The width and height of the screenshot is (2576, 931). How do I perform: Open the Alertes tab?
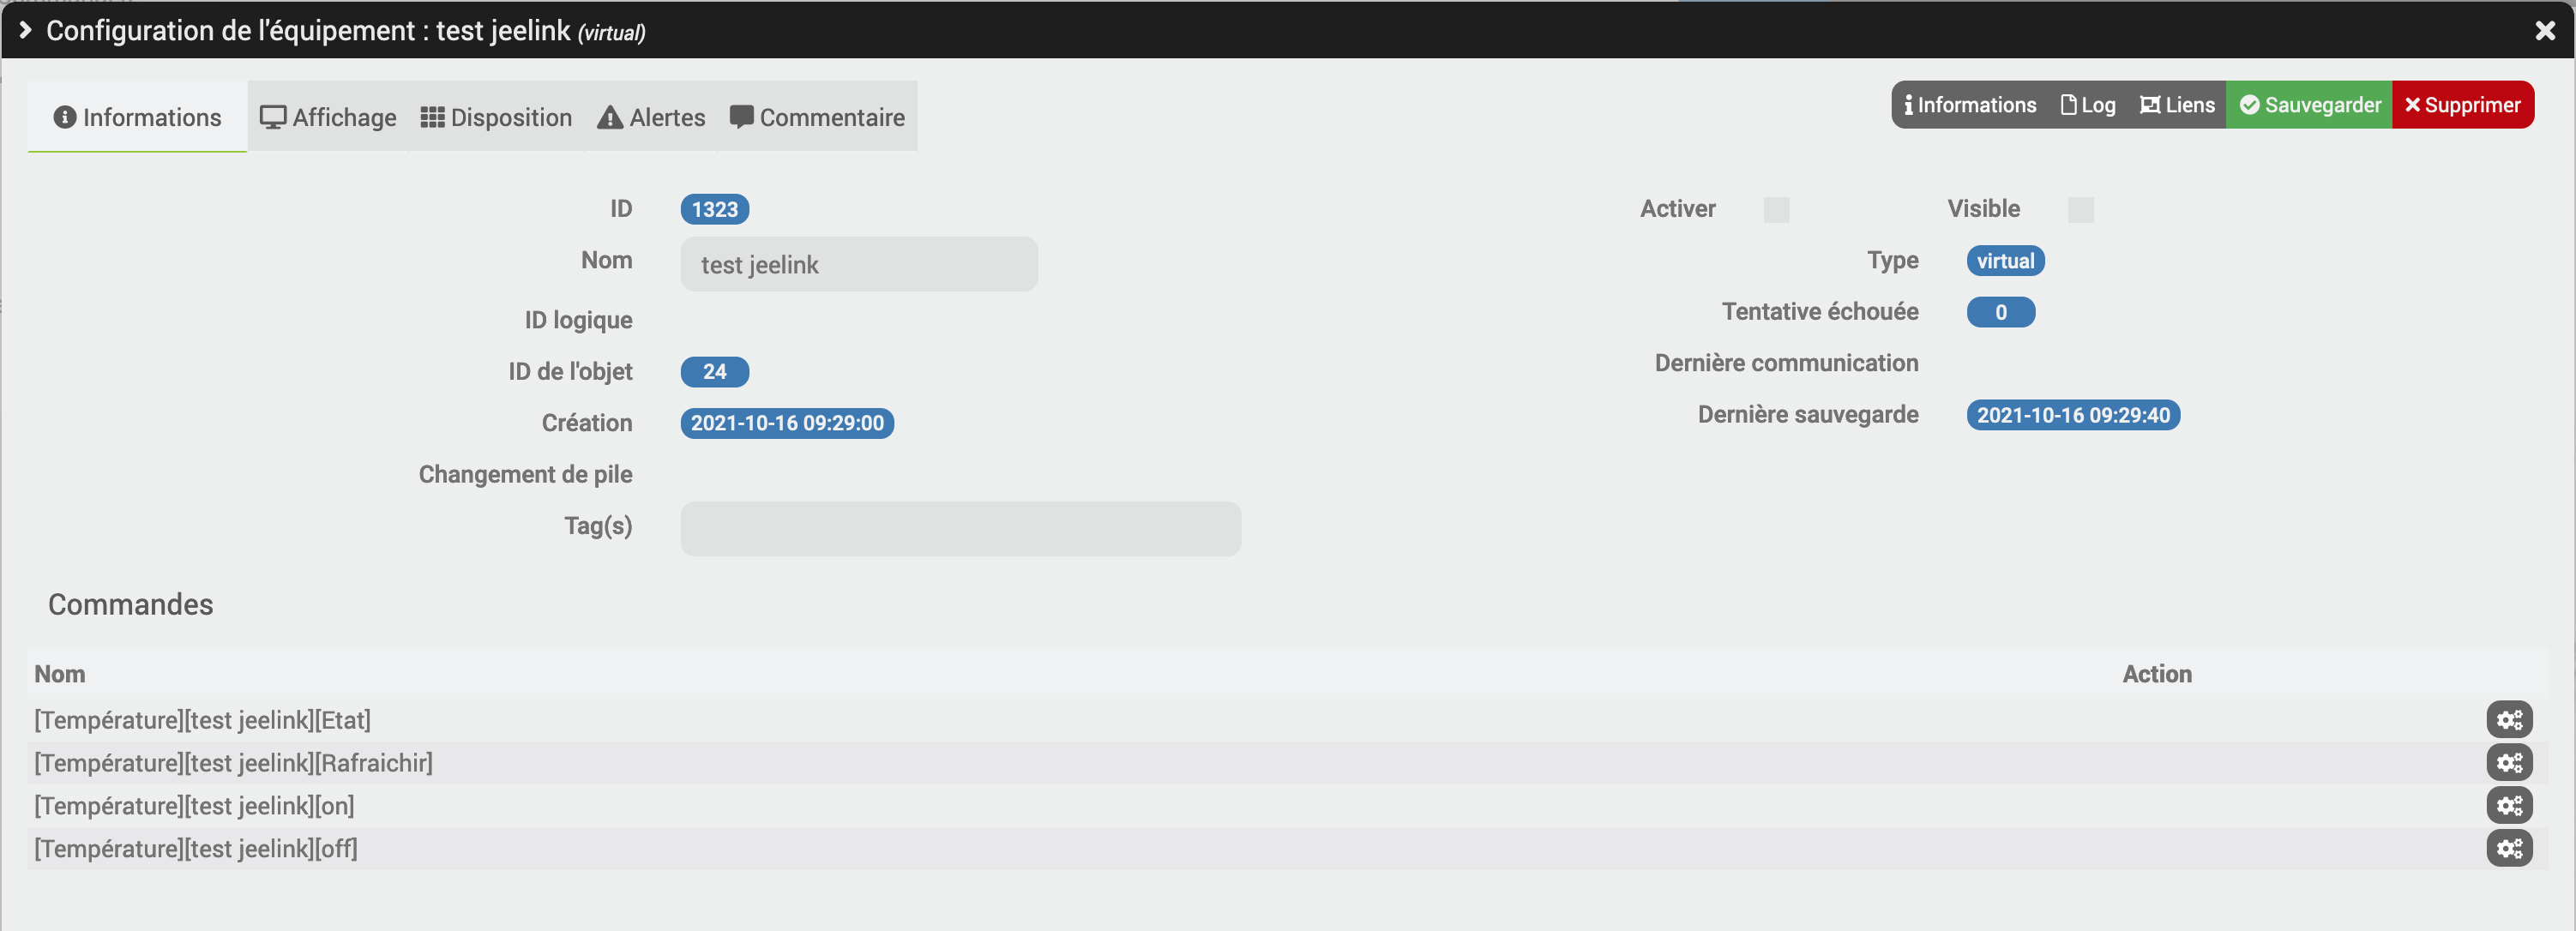[651, 117]
